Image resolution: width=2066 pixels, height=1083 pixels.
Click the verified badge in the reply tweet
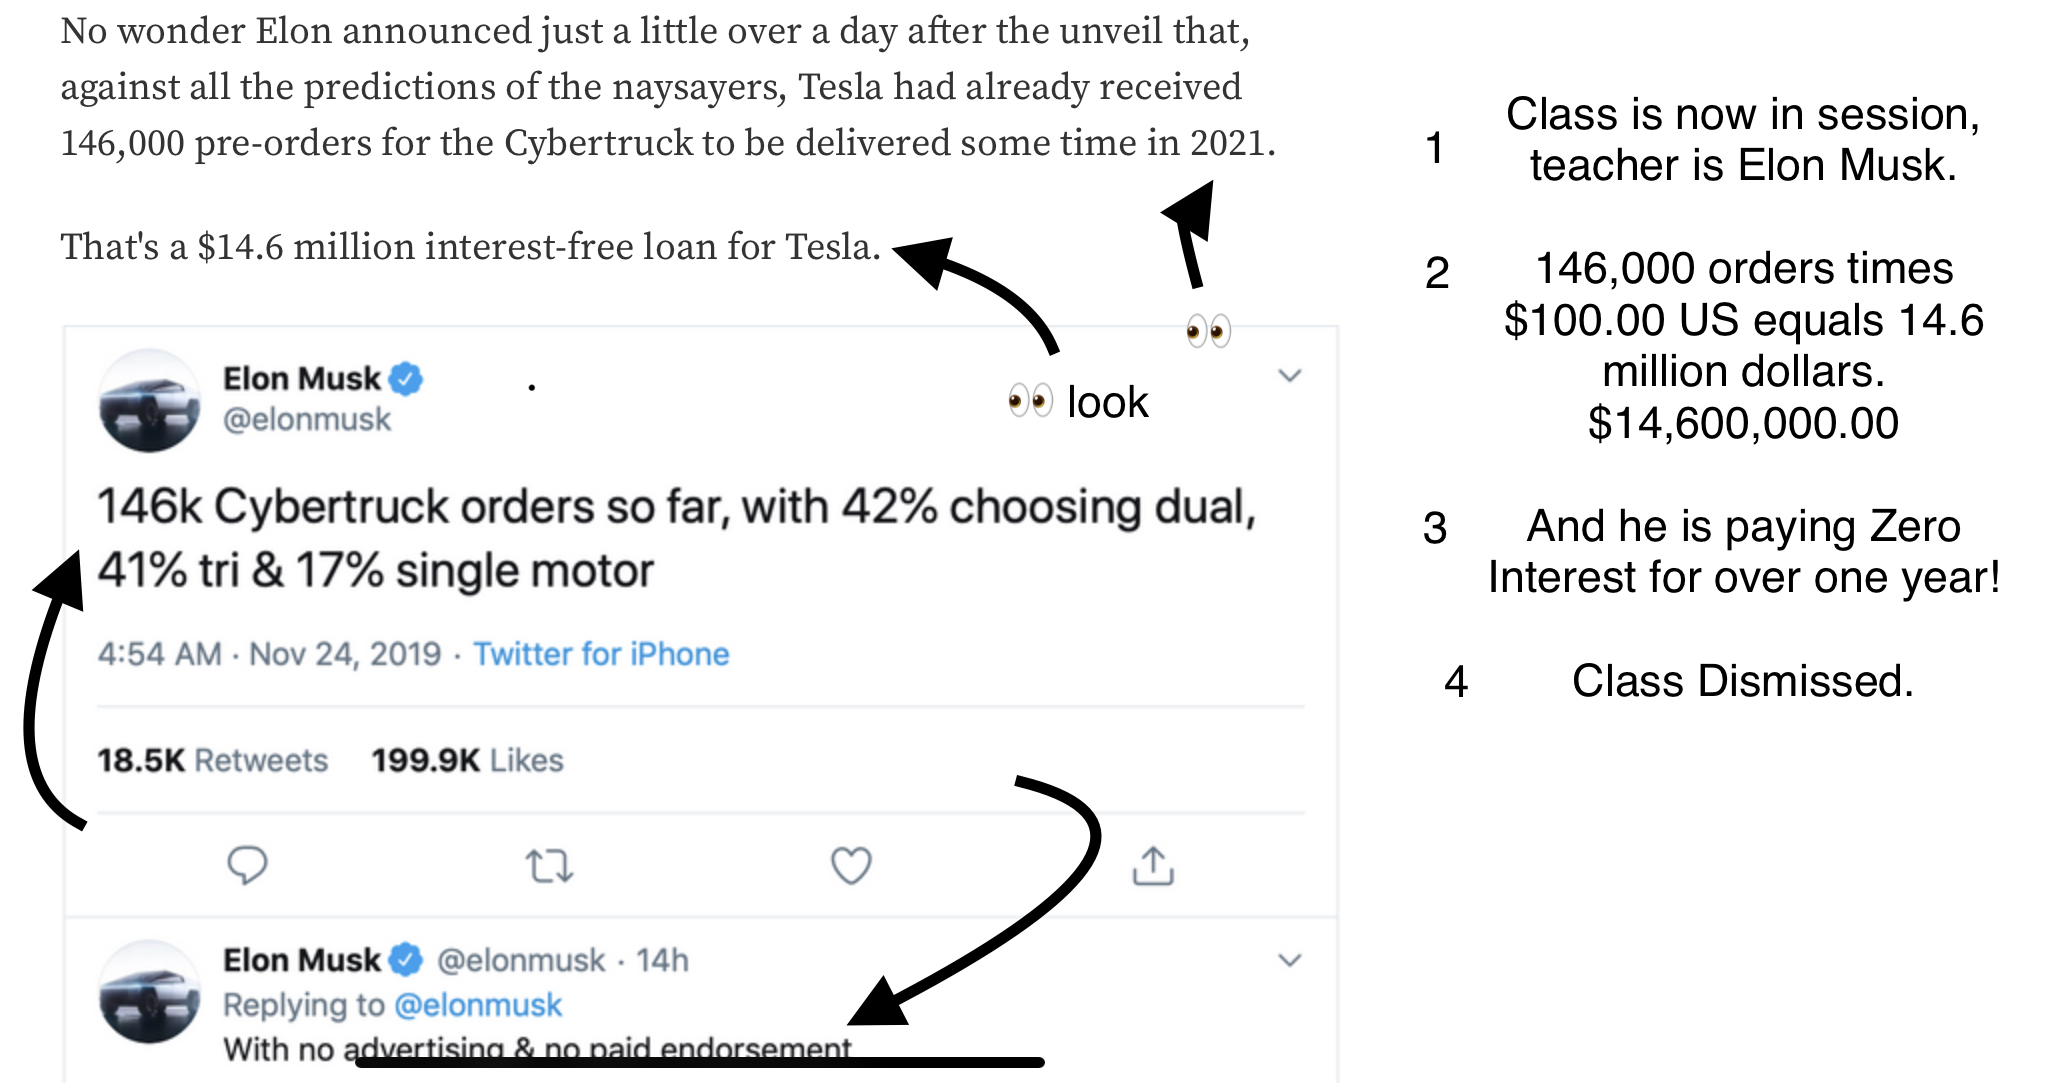tap(406, 960)
